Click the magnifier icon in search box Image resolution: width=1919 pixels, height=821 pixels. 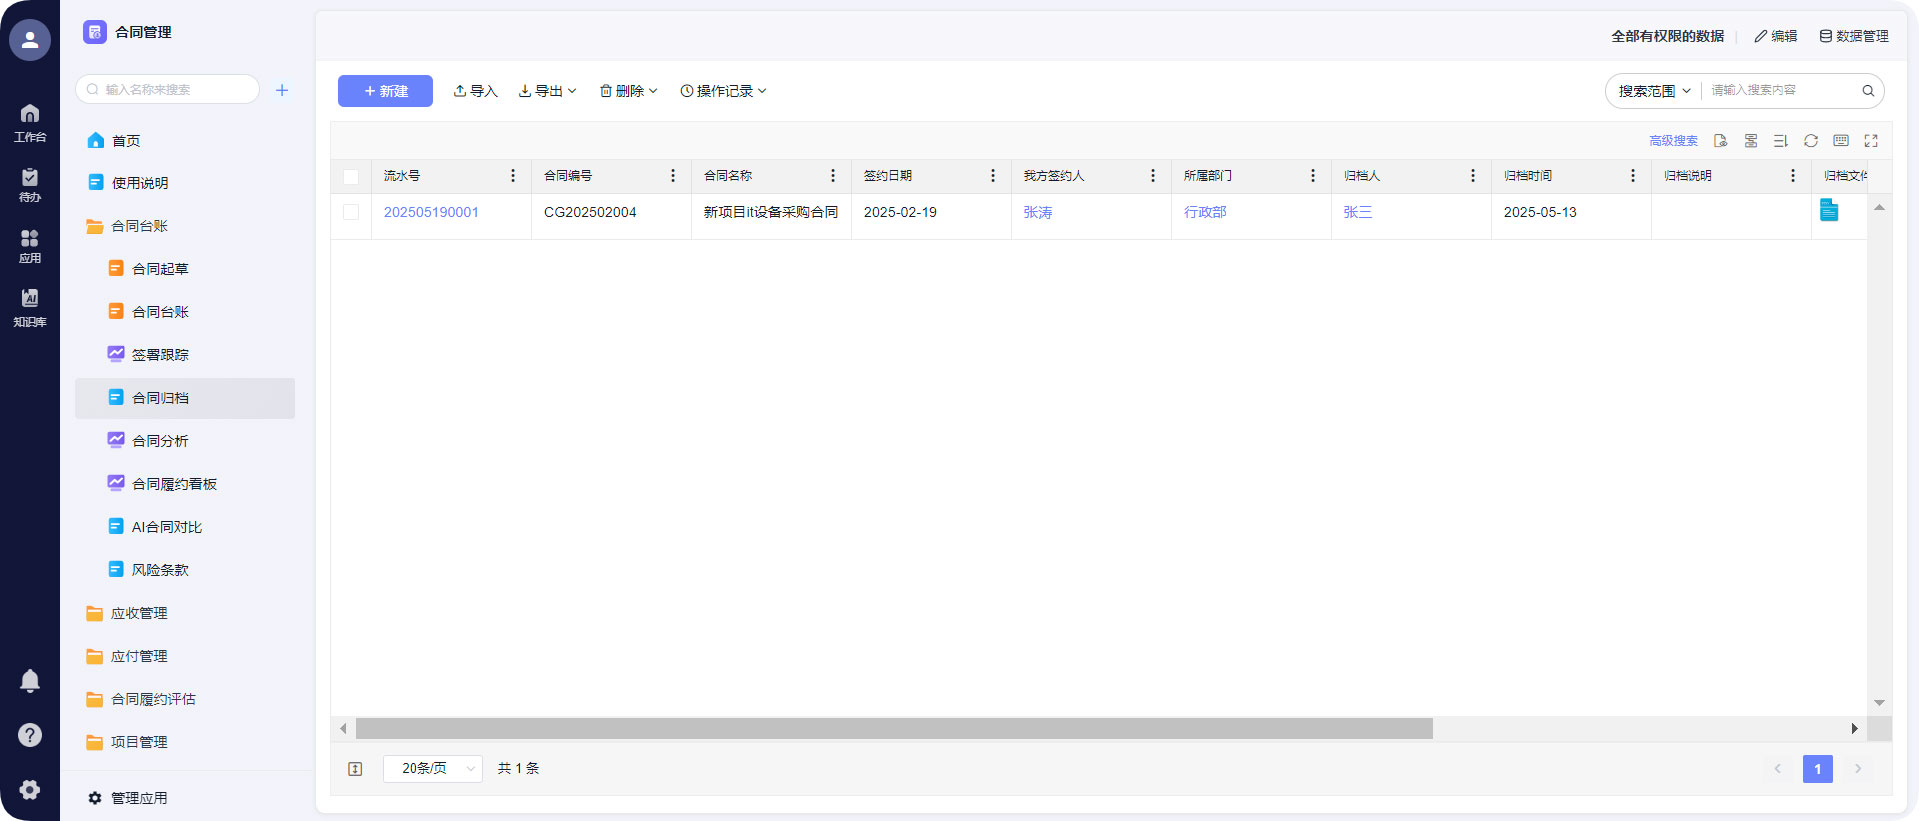(1867, 91)
